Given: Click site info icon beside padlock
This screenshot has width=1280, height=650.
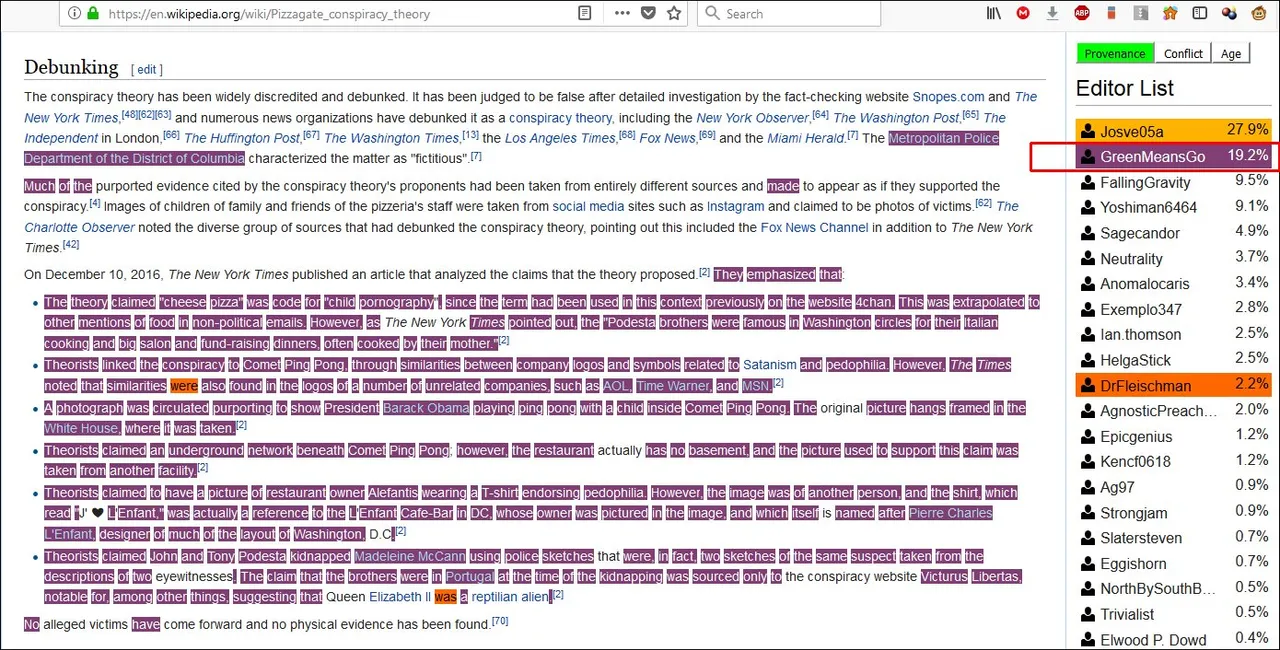Looking at the screenshot, I should click(x=73, y=14).
